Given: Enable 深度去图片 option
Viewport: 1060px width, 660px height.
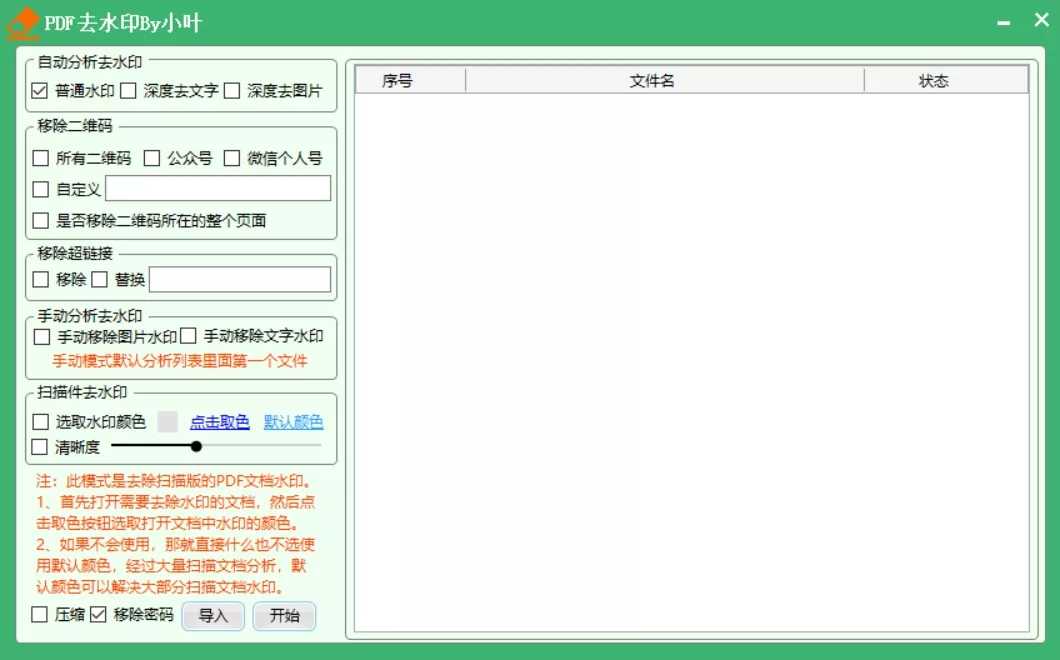Looking at the screenshot, I should coord(232,91).
